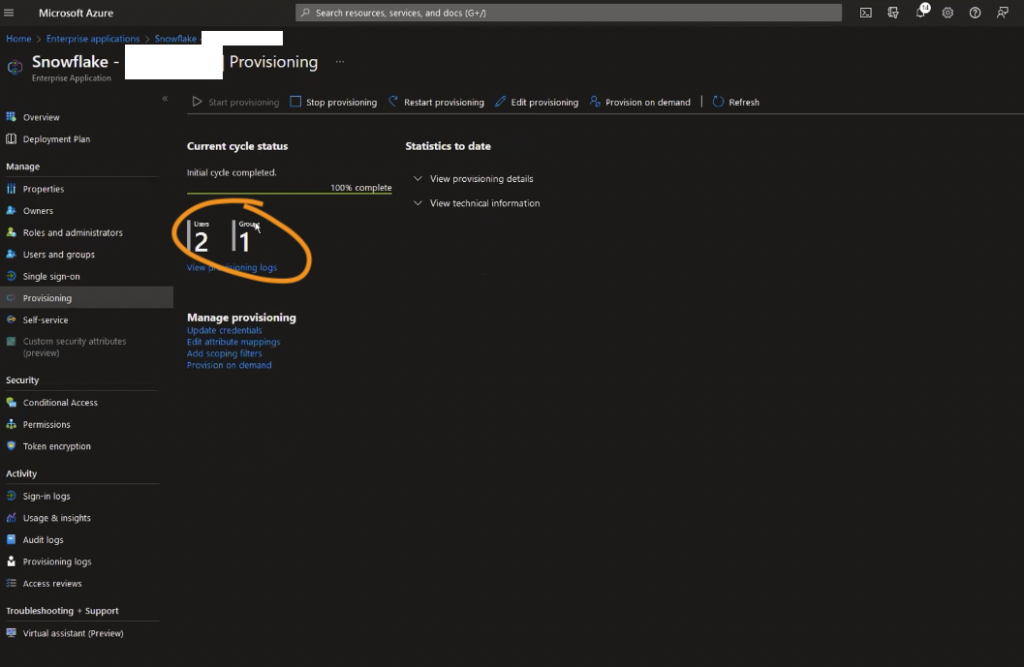Restart provisioning from the toolbar

pyautogui.click(x=437, y=101)
